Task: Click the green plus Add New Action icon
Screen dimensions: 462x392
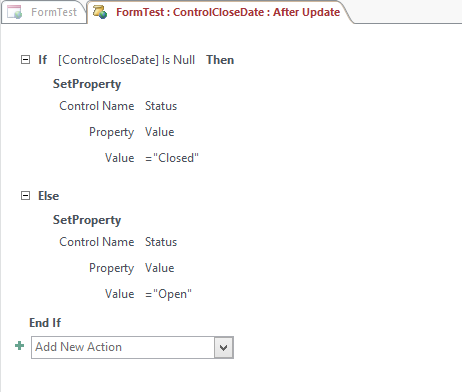Action: (x=20, y=346)
